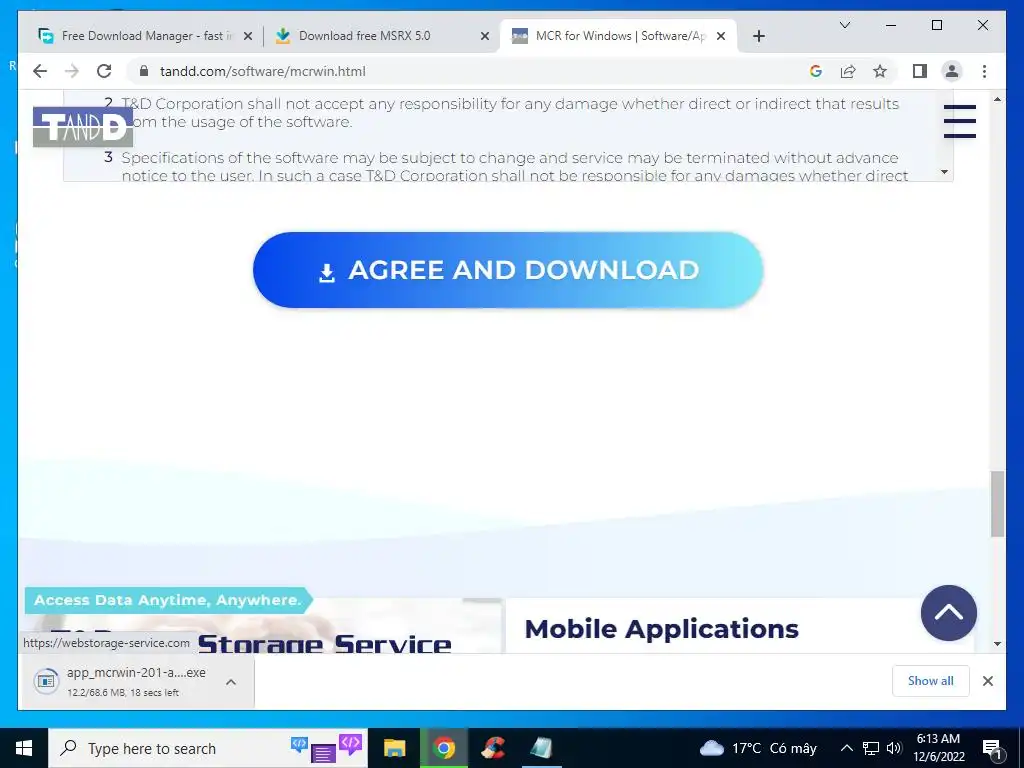Click the Google icon in the address bar

point(816,71)
